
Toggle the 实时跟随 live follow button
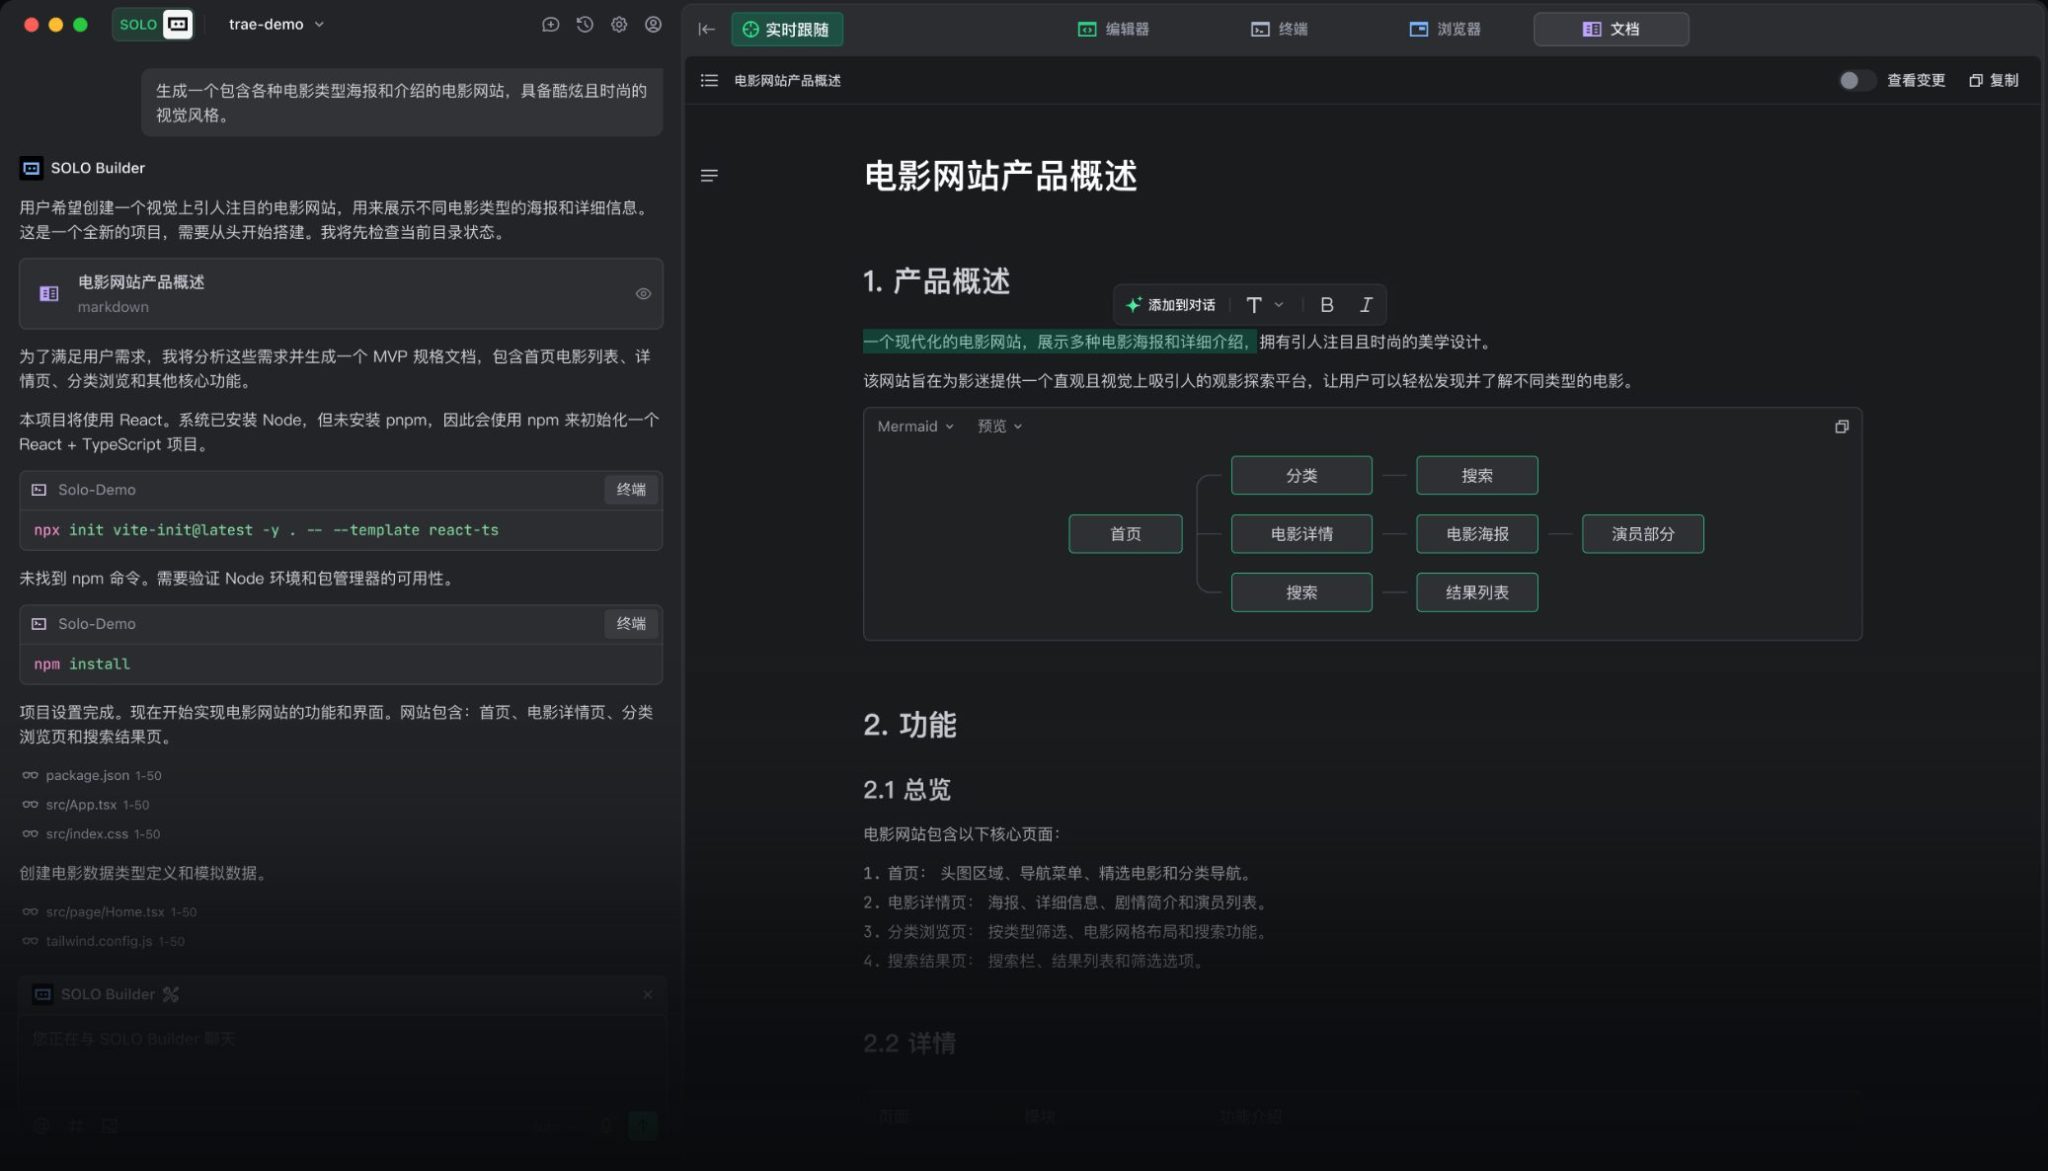(787, 29)
